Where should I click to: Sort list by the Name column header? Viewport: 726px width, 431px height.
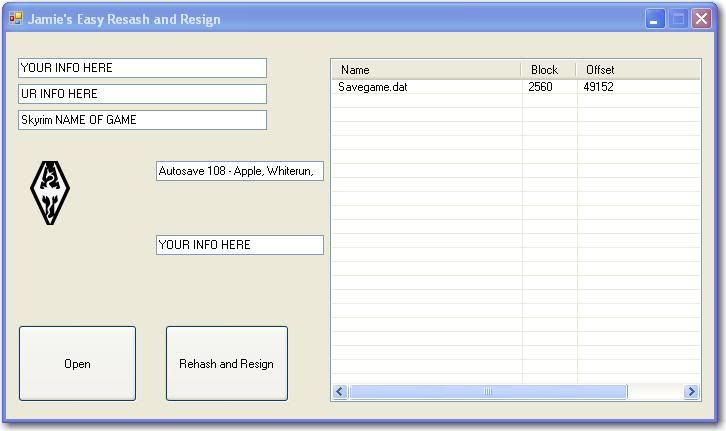(426, 70)
